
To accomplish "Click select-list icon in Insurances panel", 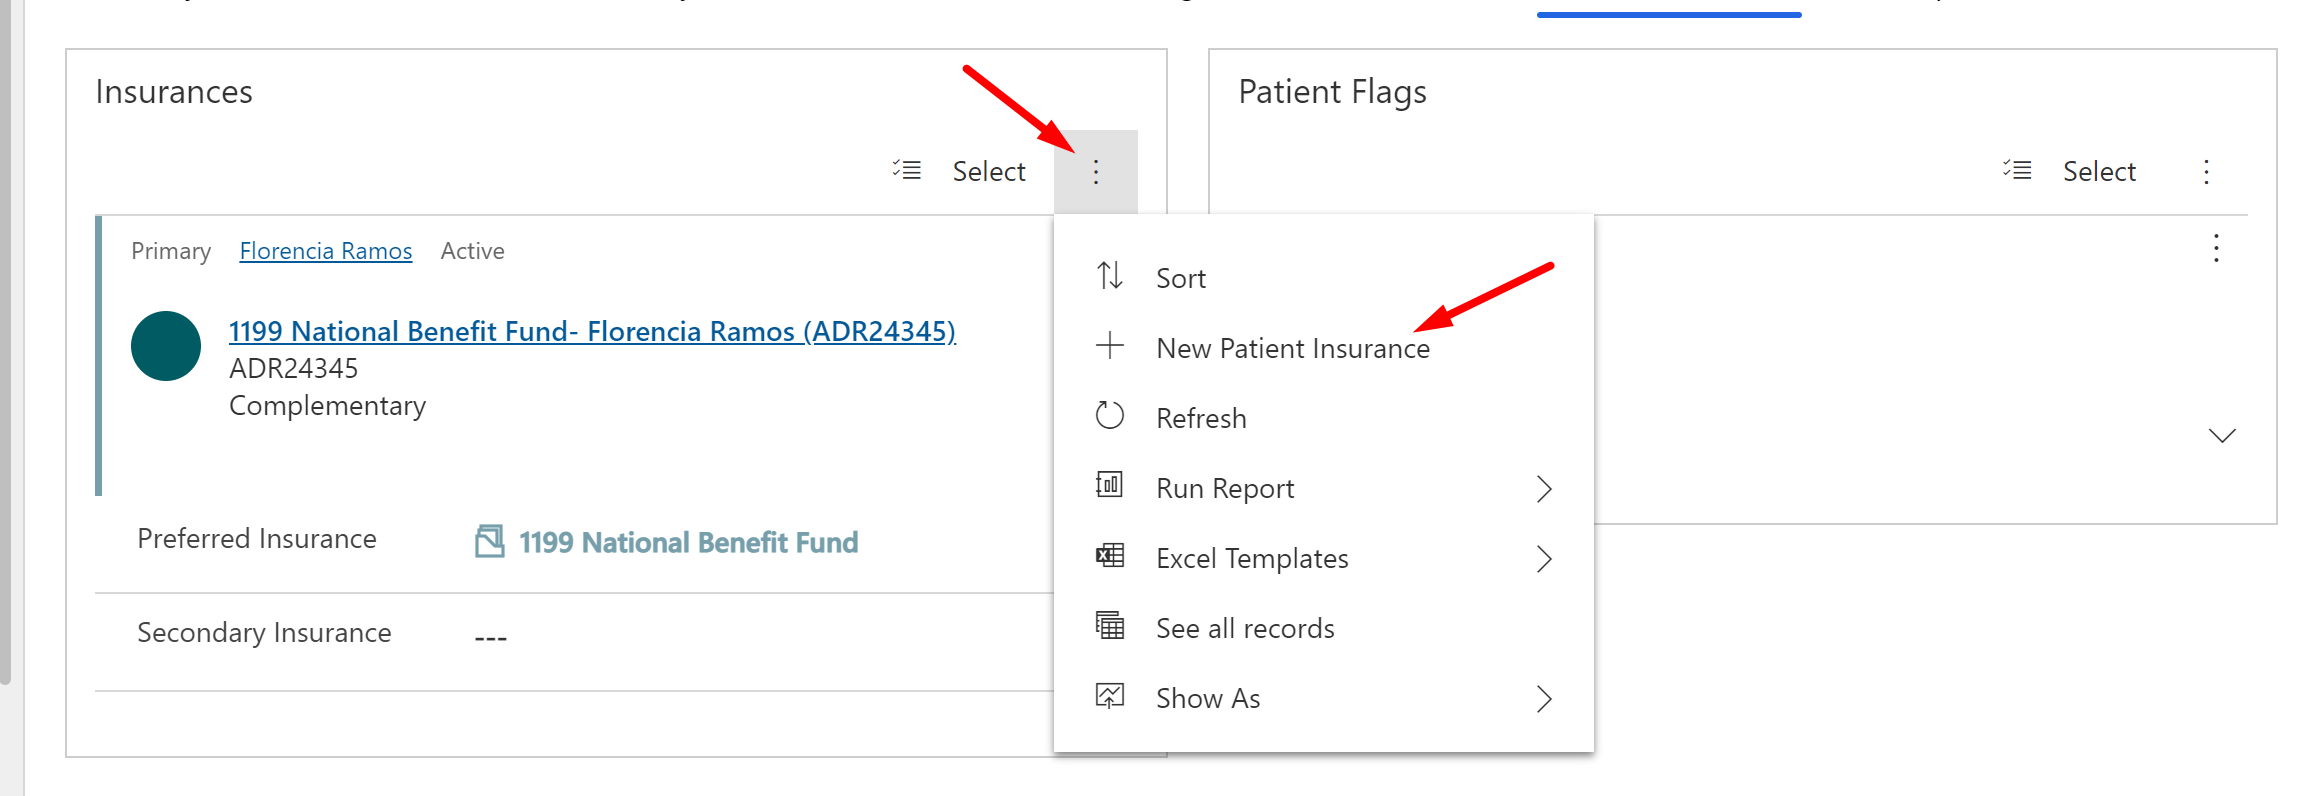I will [x=907, y=170].
